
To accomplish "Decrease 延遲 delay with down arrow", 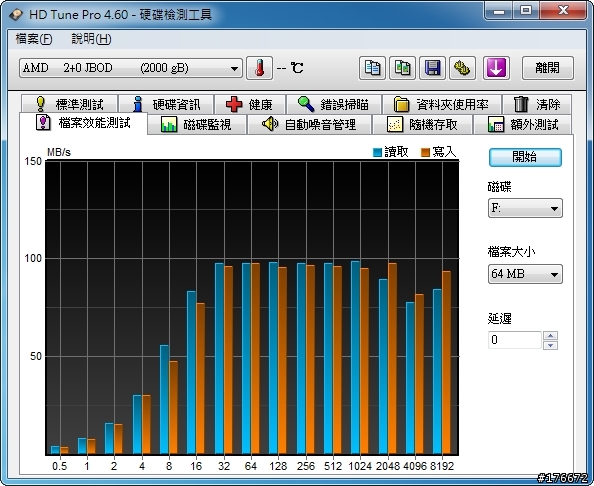I will tap(550, 345).
